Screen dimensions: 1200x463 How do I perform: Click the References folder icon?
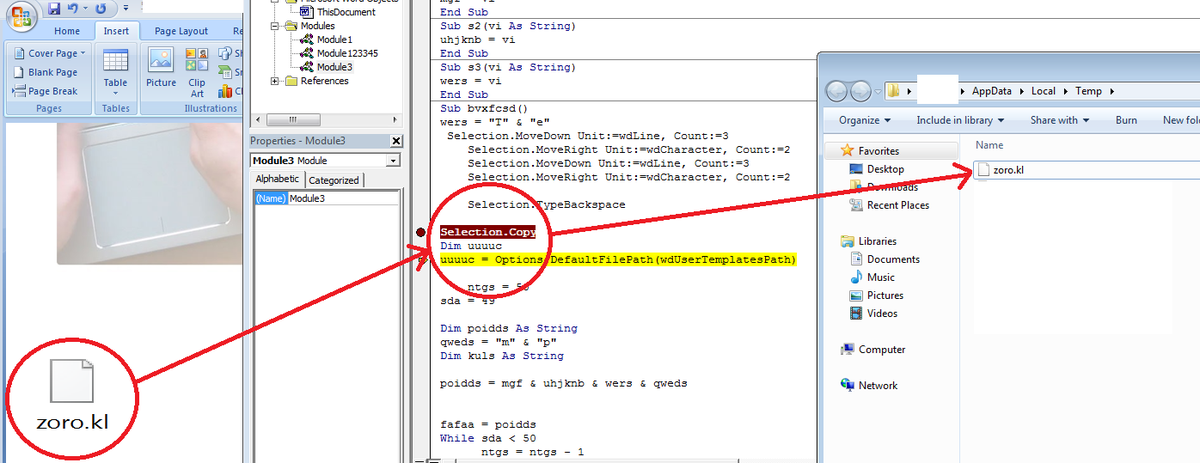291,81
